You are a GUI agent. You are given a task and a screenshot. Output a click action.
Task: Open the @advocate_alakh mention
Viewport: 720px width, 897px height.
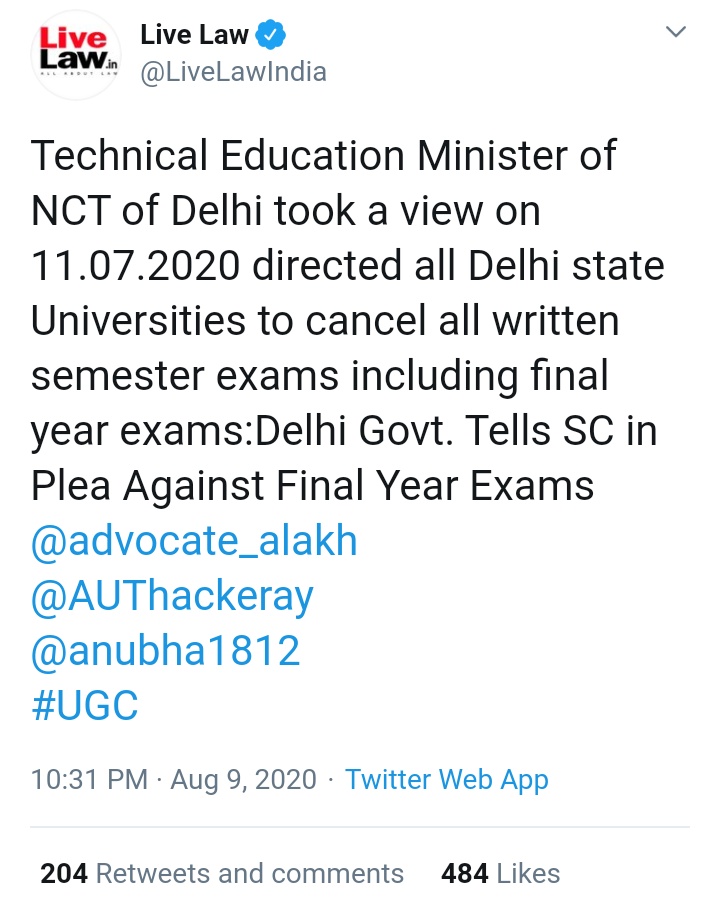(x=194, y=542)
